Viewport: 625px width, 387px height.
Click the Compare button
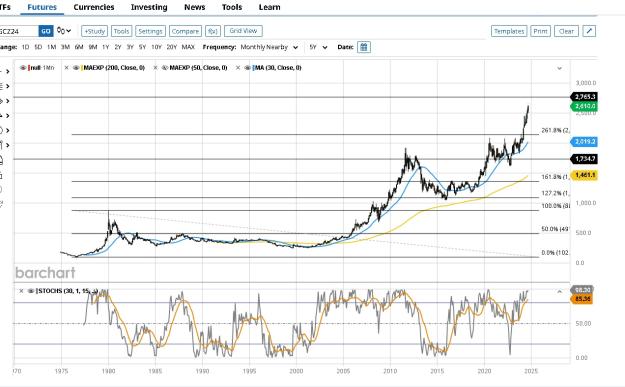click(x=185, y=31)
